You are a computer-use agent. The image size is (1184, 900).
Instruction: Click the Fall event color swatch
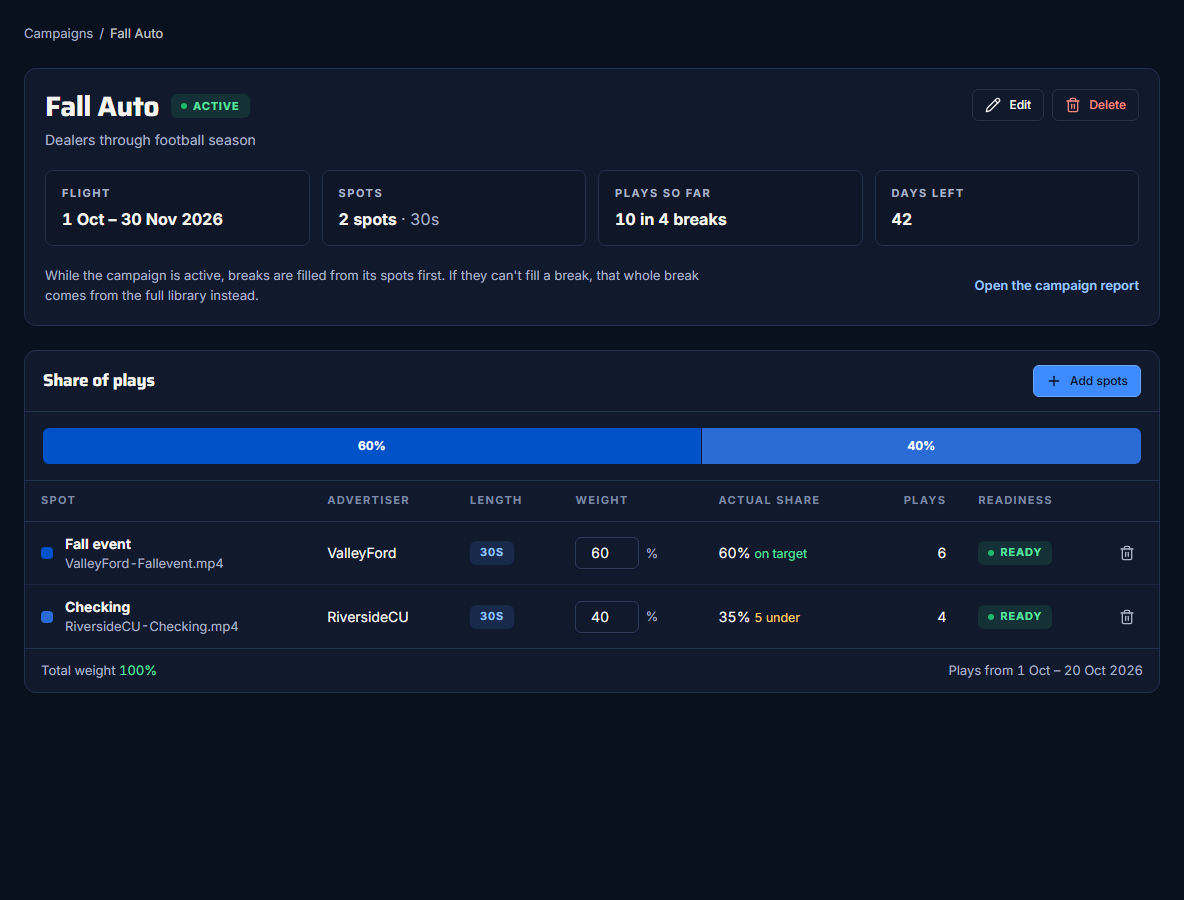[x=47, y=553]
